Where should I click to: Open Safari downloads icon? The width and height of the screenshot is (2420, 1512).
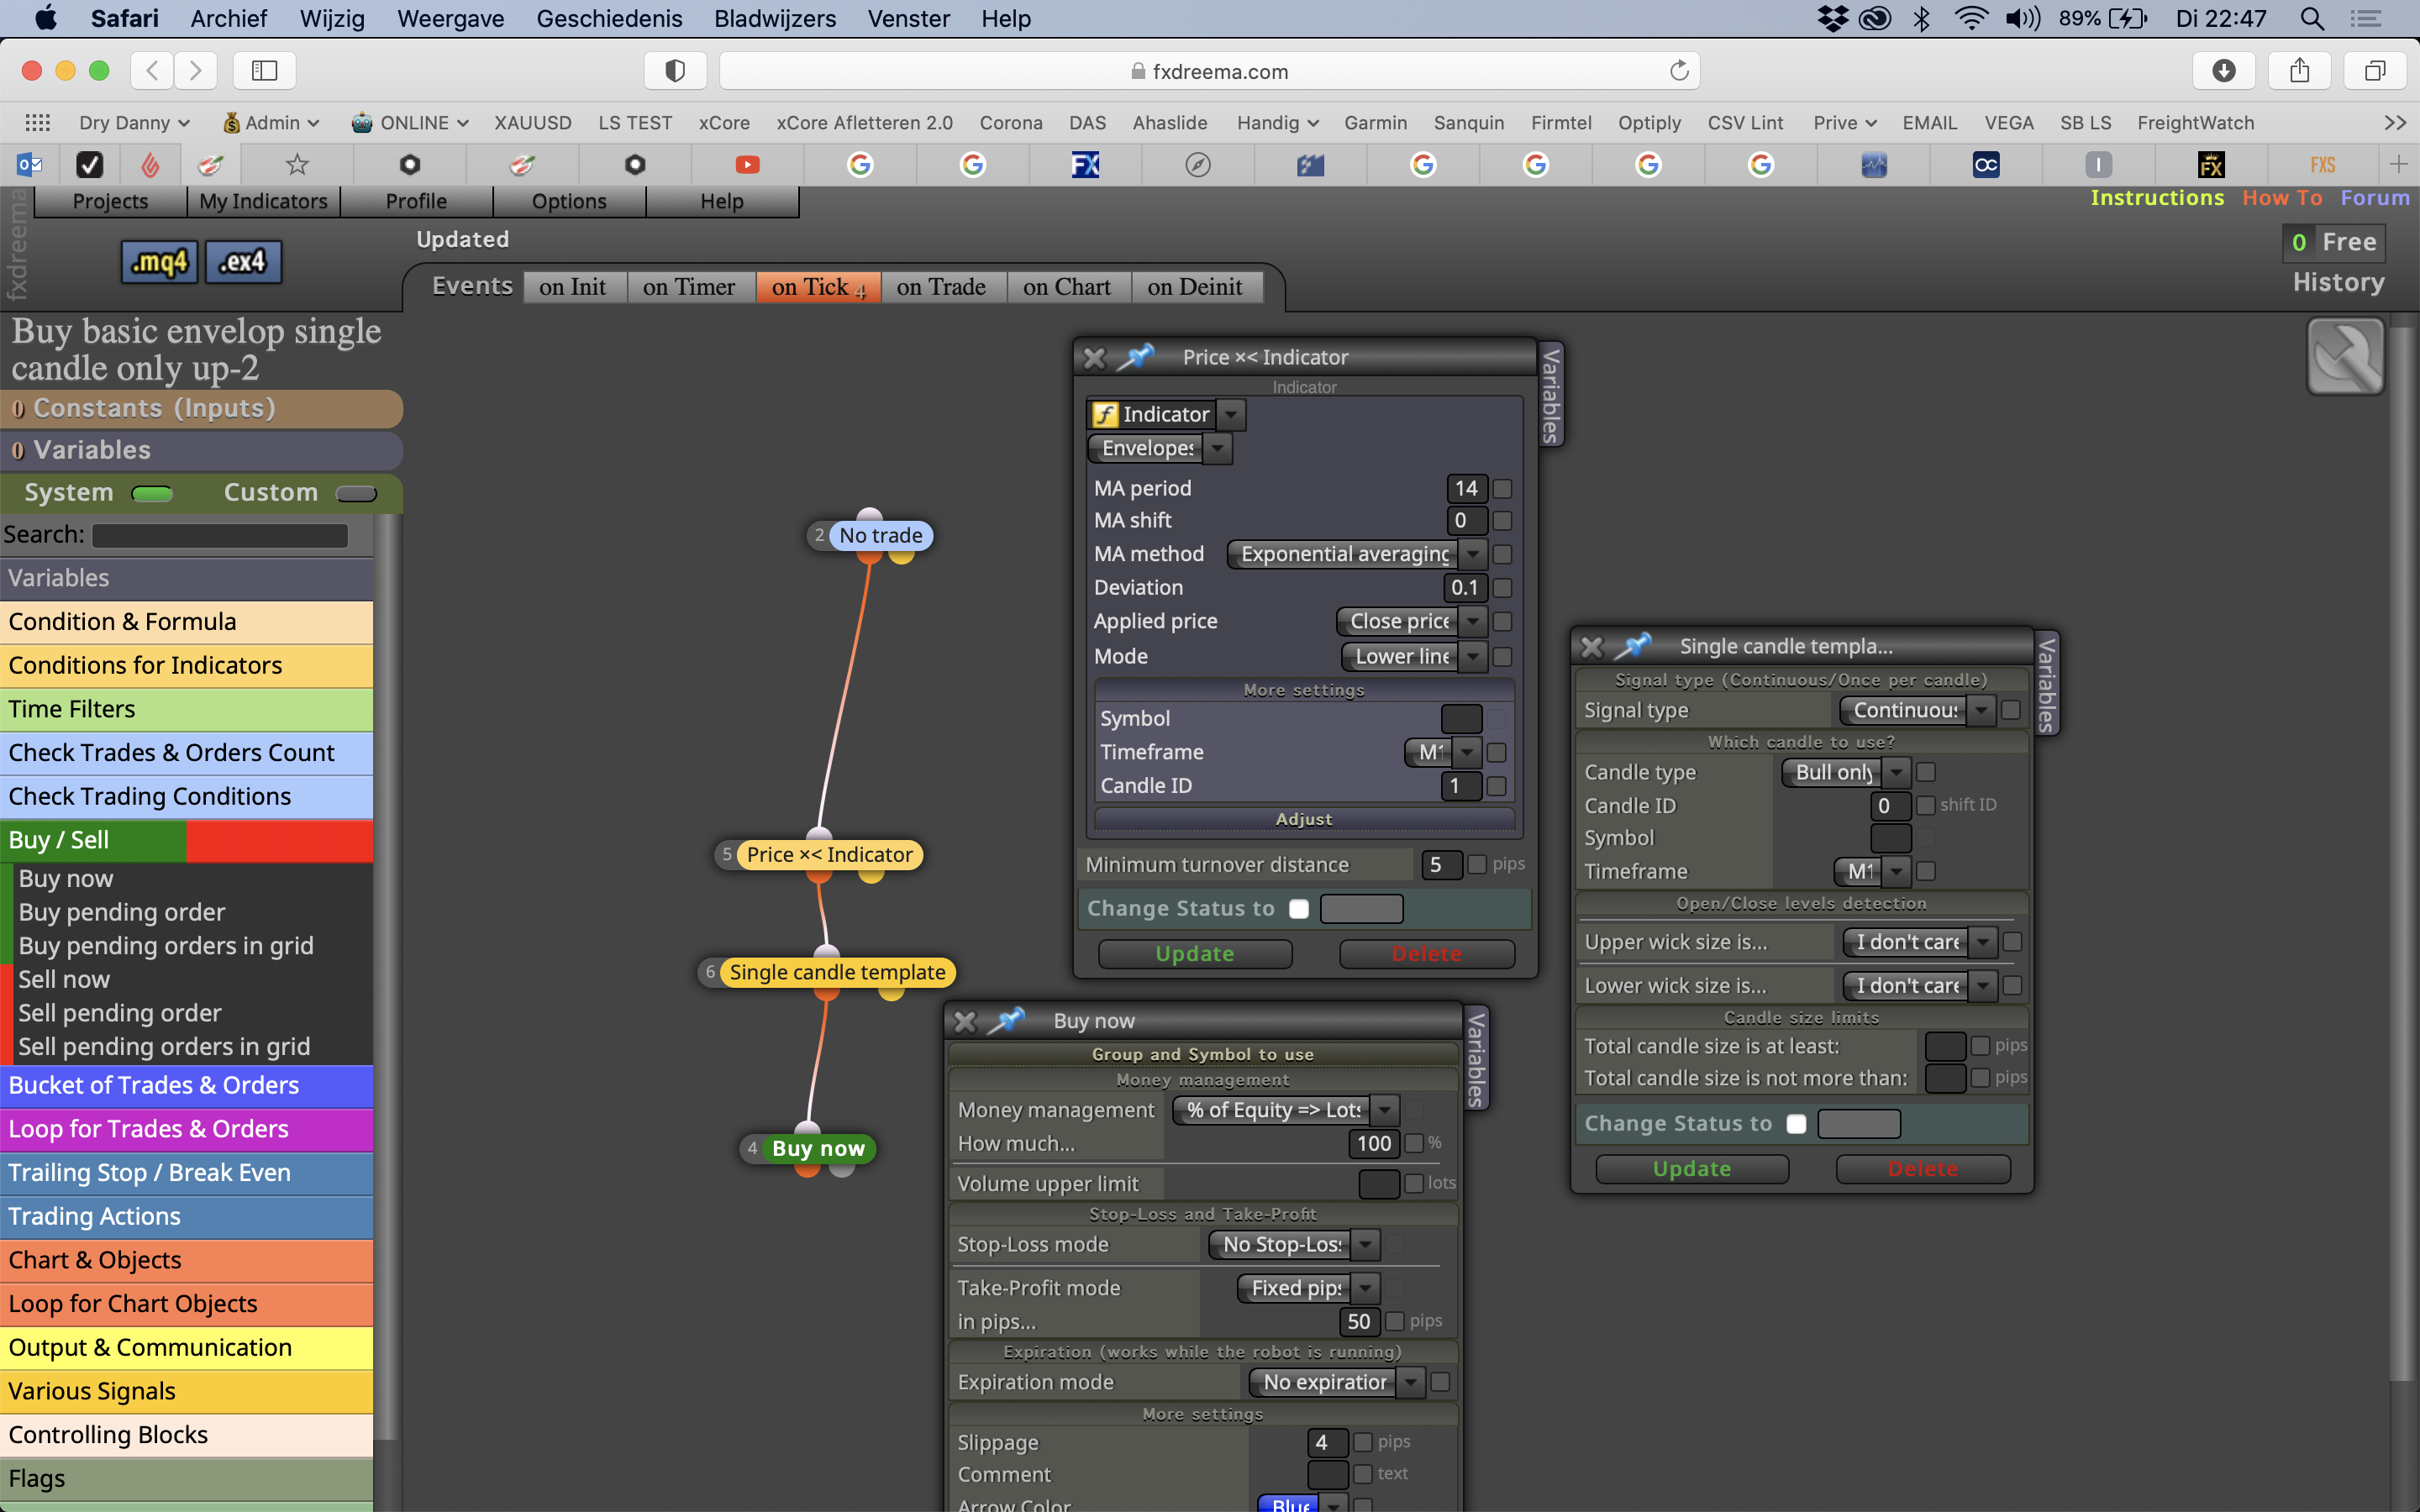[2223, 70]
